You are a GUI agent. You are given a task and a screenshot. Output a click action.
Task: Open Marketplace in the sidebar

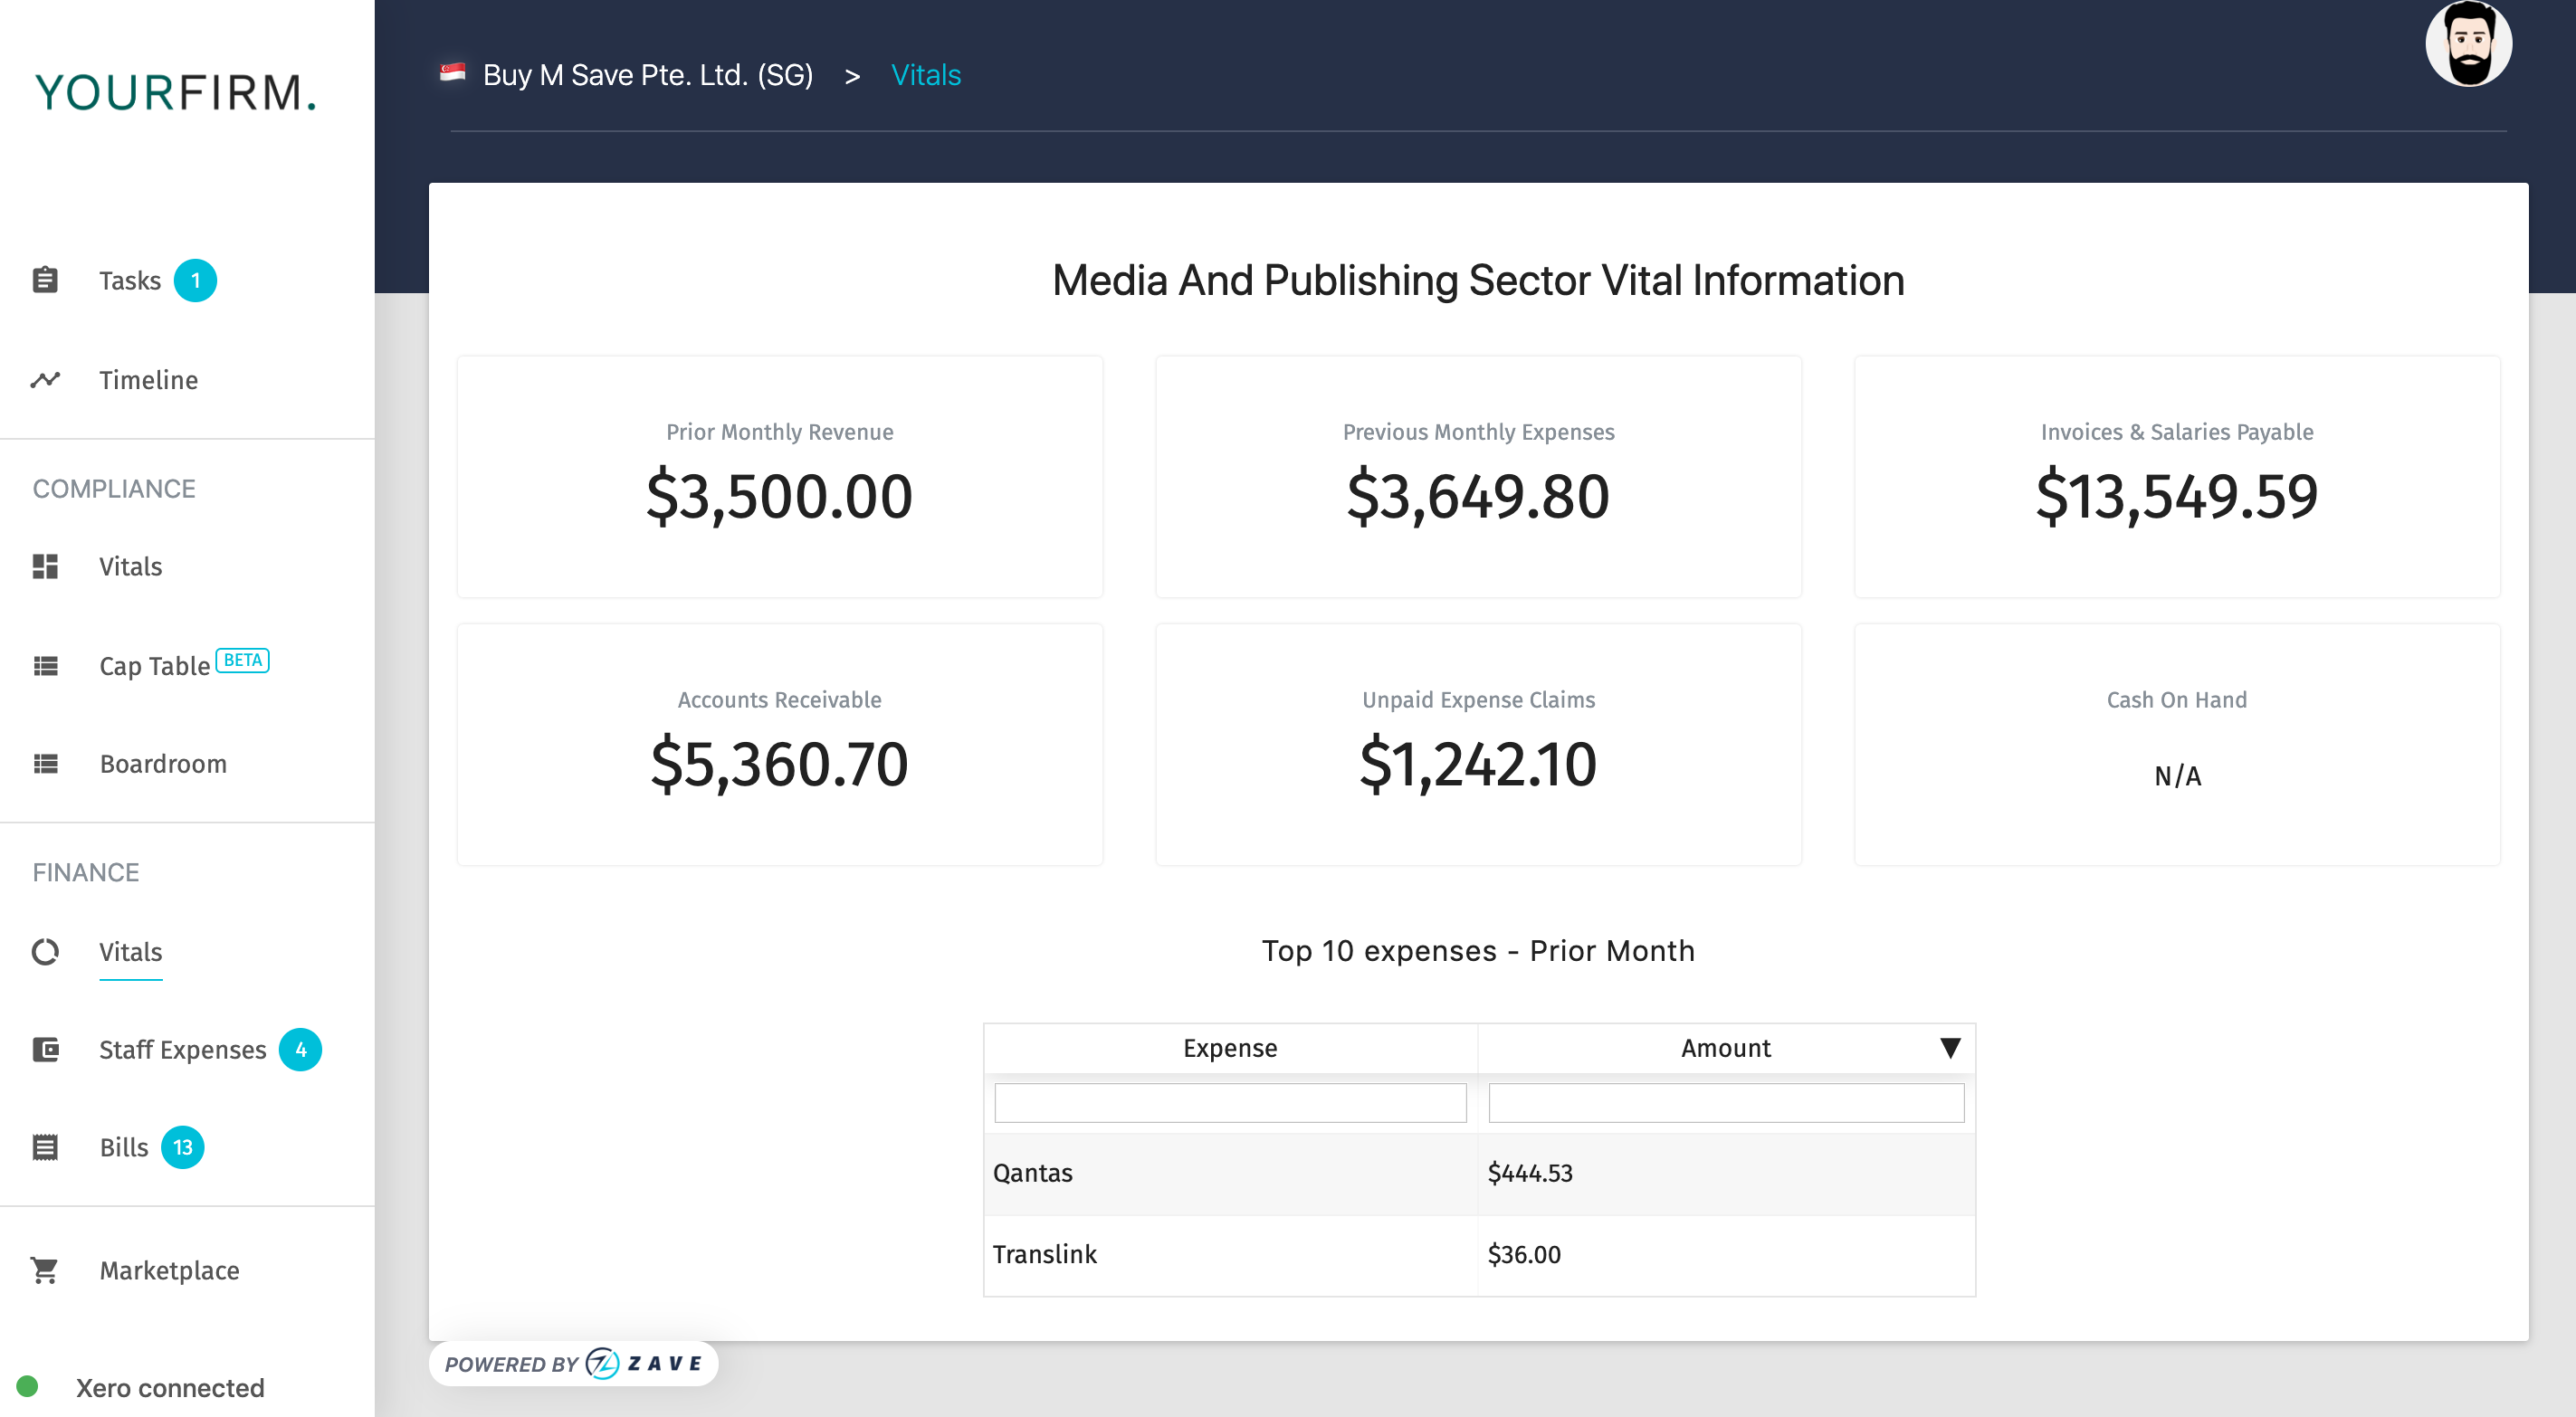[169, 1270]
